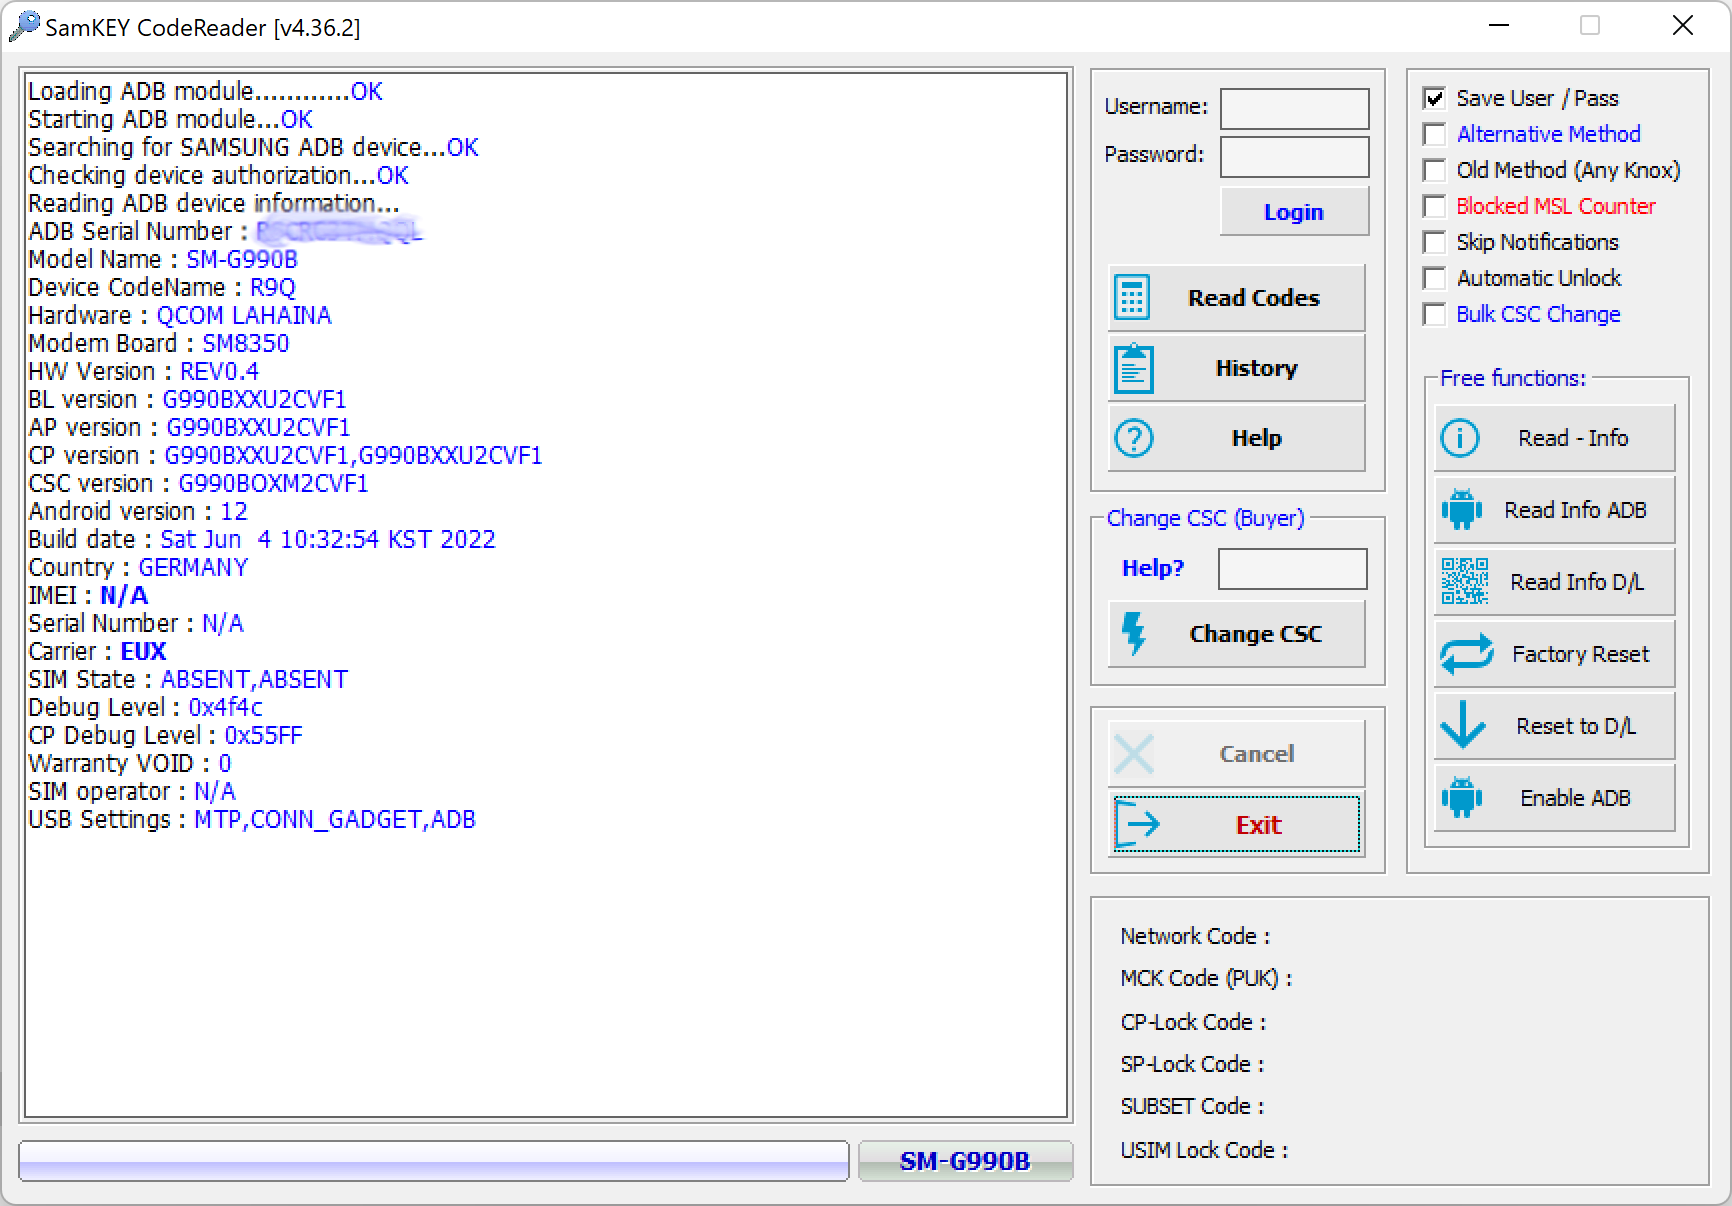Uncheck Save User / Pass
This screenshot has width=1732, height=1206.
pyautogui.click(x=1434, y=98)
